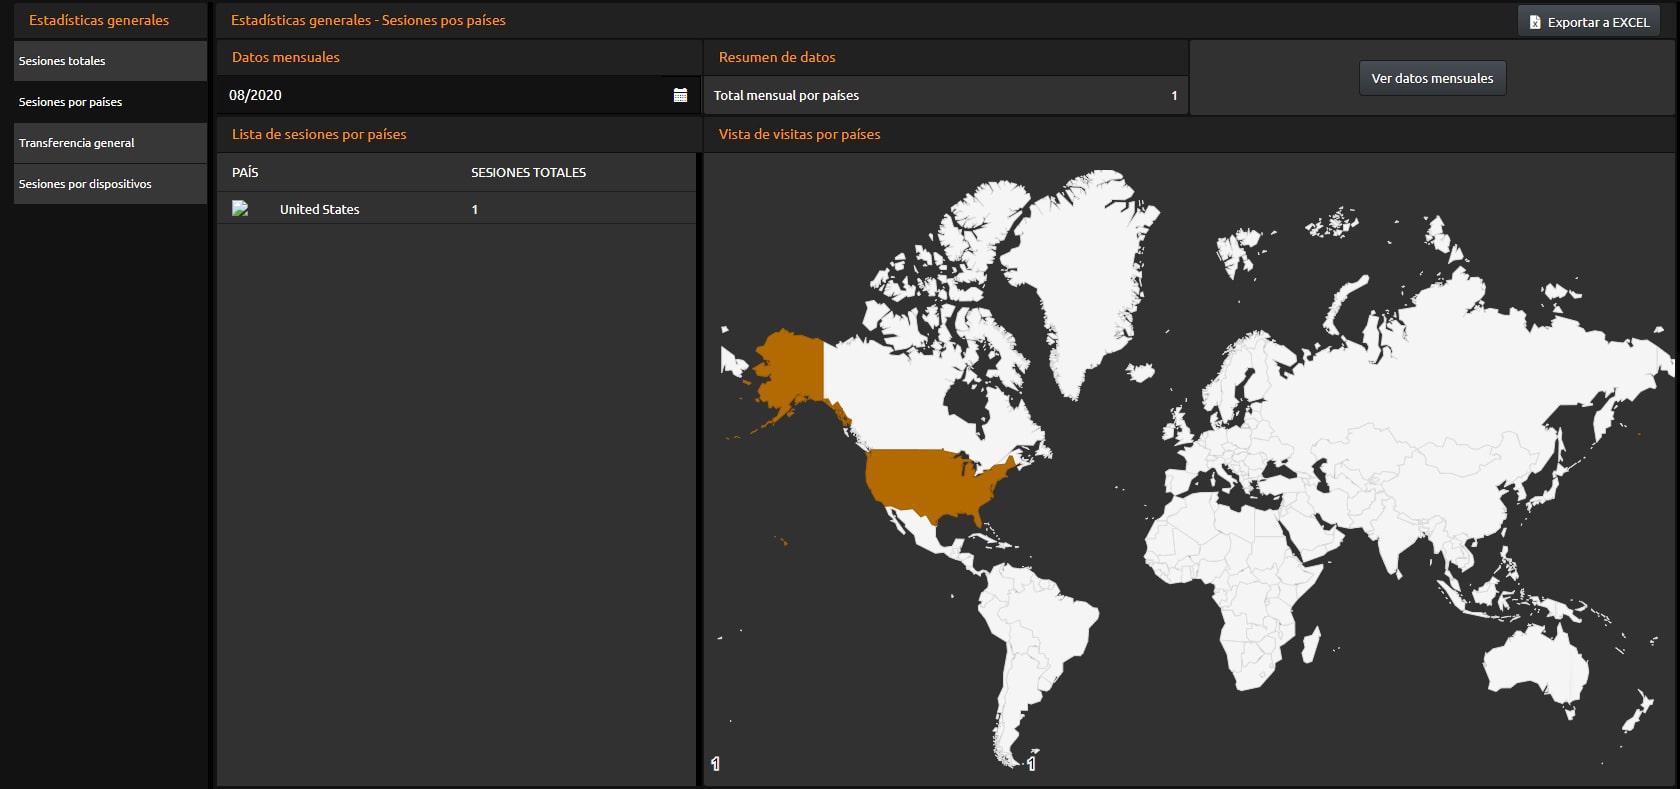Image resolution: width=1680 pixels, height=789 pixels.
Task: Select Sesiones por países menu item
Action: click(110, 102)
